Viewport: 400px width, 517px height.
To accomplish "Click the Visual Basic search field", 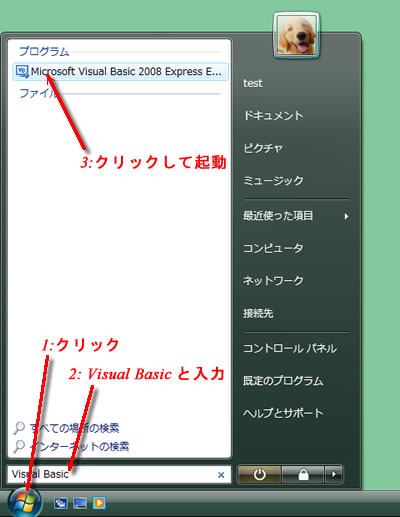I will click(119, 474).
